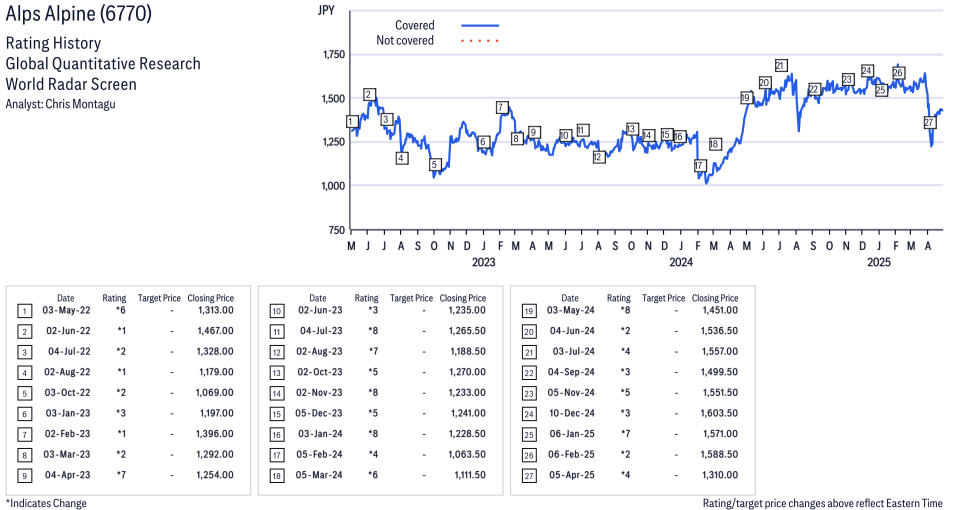
Task: Click the 1,000 y-axis label
Action: (x=333, y=186)
